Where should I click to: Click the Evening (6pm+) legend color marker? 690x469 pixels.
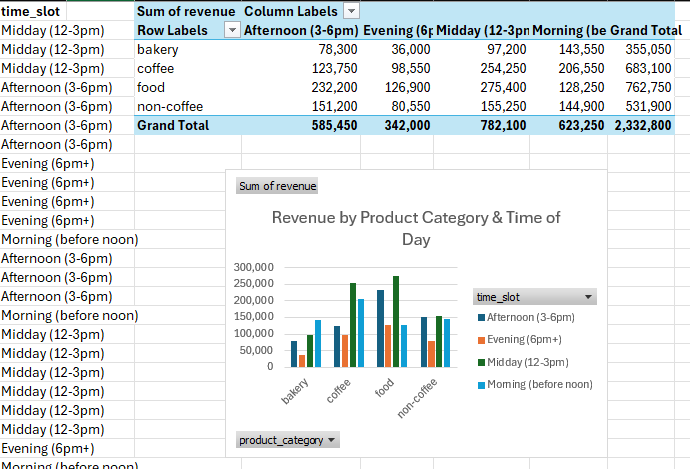click(481, 339)
